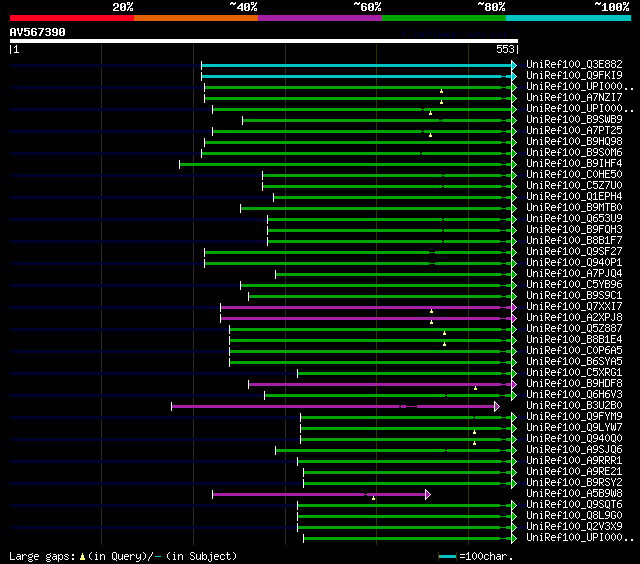Screen dimensions: 640x564
Task: Click the UniRef100_C5YB96 label
Action: (x=574, y=285)
